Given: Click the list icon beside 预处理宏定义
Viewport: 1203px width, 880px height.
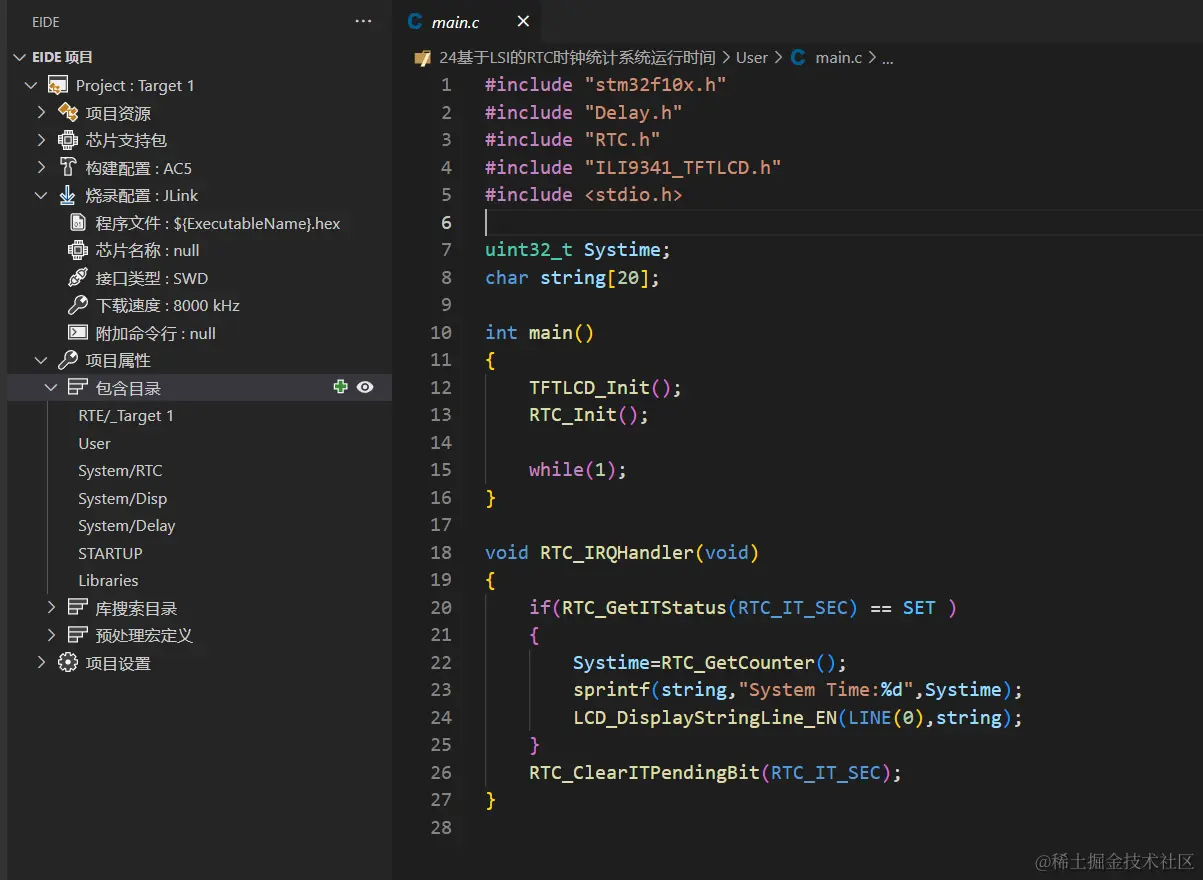Looking at the screenshot, I should pyautogui.click(x=77, y=636).
